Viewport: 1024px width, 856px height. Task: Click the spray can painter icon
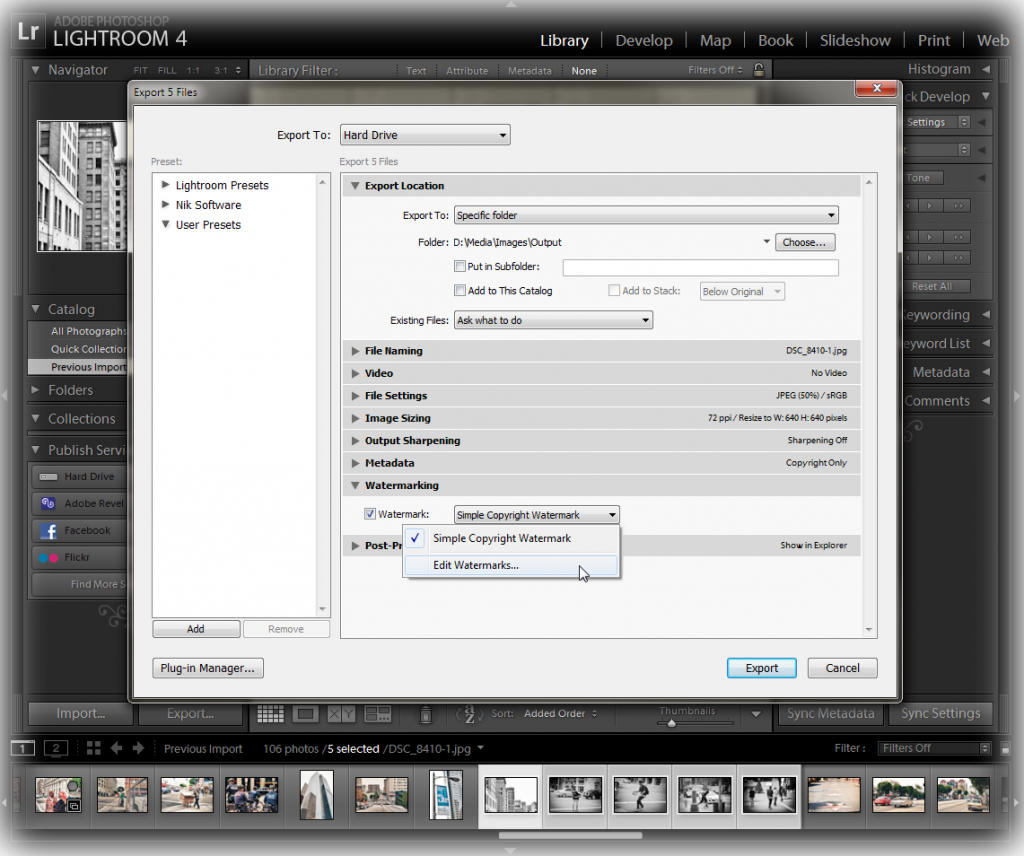[425, 714]
